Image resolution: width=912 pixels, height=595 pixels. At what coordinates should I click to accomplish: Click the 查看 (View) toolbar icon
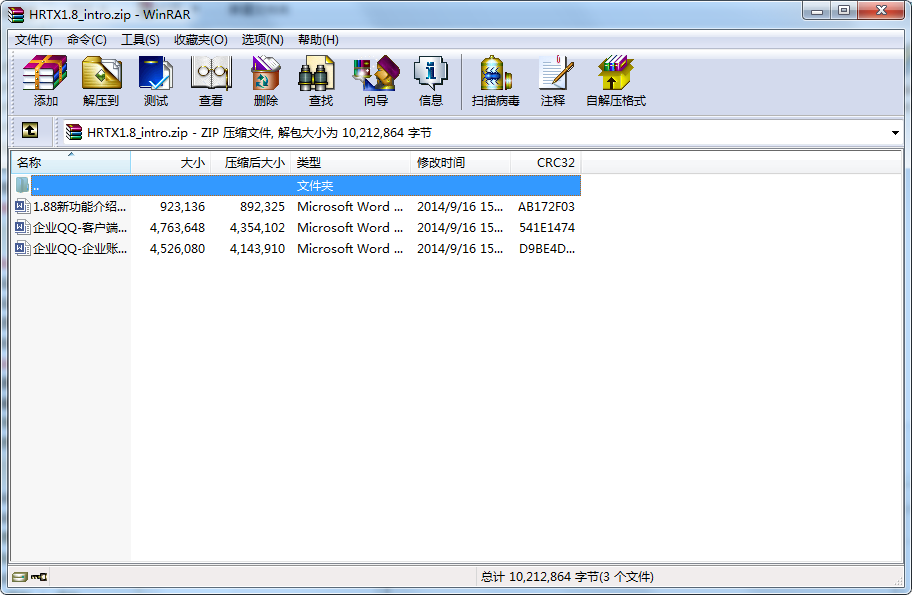tap(211, 81)
